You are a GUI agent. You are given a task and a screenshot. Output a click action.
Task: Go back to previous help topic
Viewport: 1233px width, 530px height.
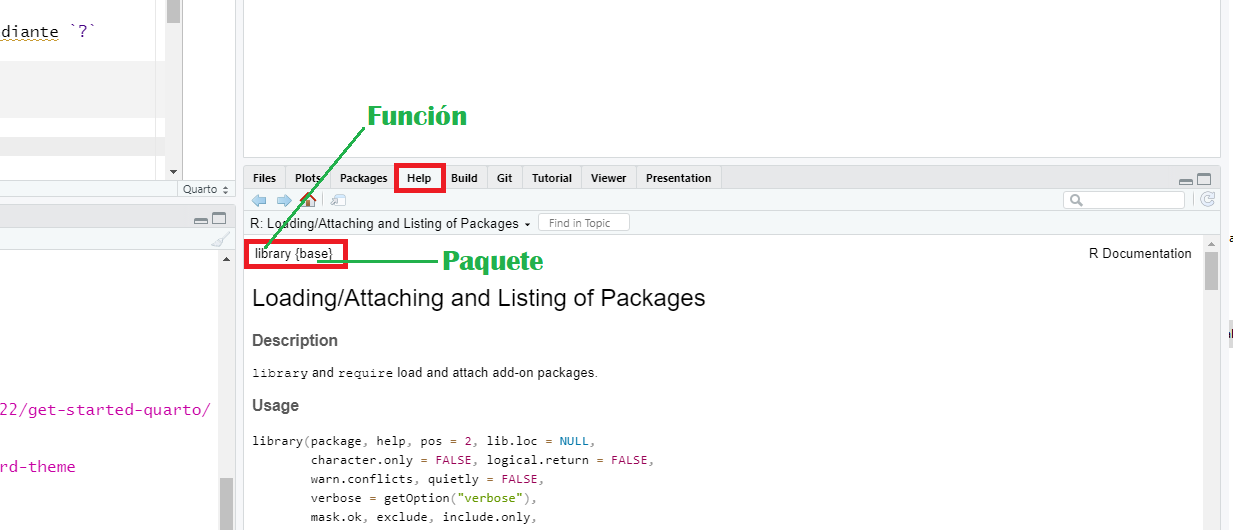[259, 200]
